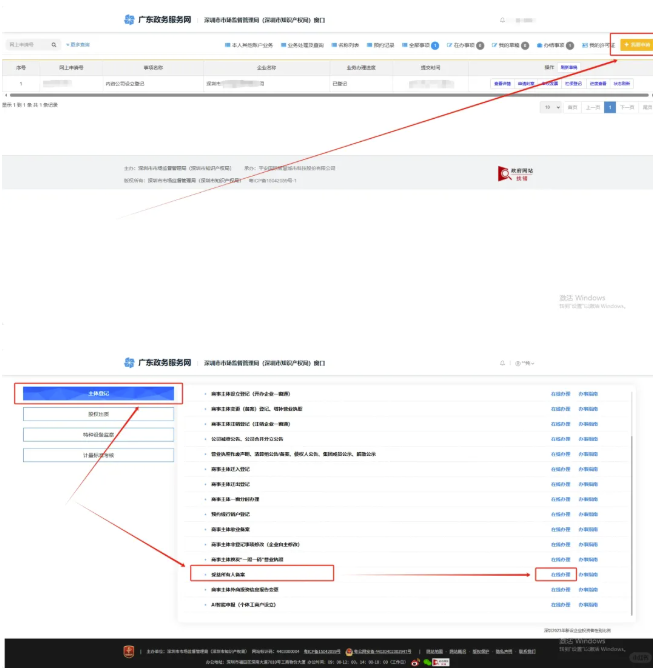The width and height of the screenshot is (653, 668).
Task: Click the Guangdong government service logo in top header
Action: click(157, 20)
